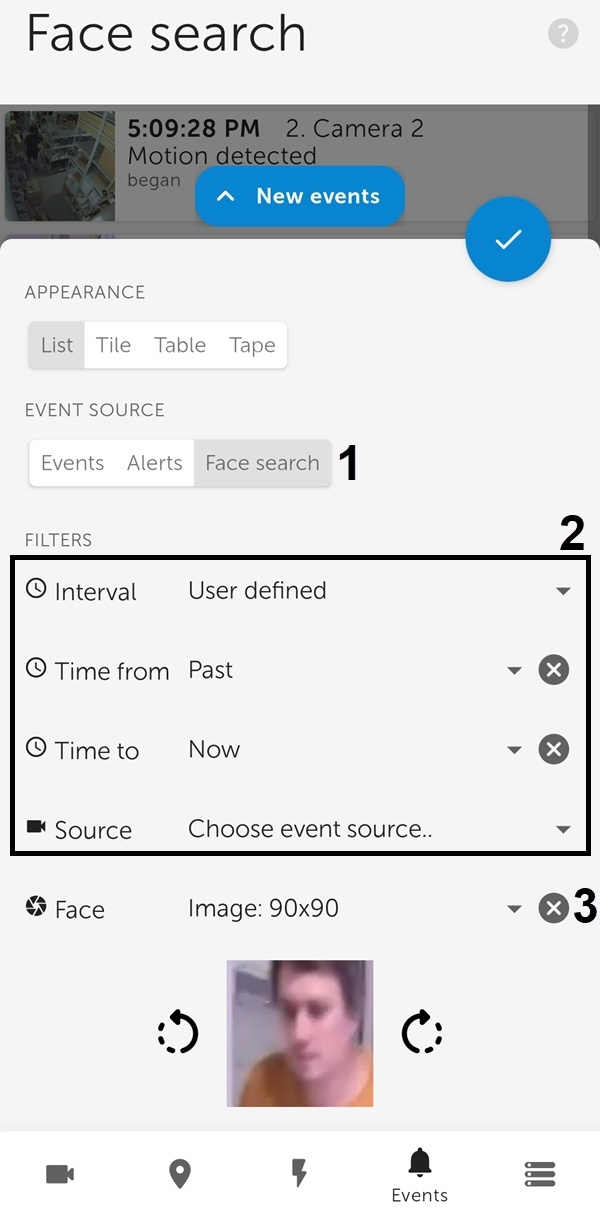Switch appearance to Table
The width and height of the screenshot is (600, 1217).
(x=180, y=345)
